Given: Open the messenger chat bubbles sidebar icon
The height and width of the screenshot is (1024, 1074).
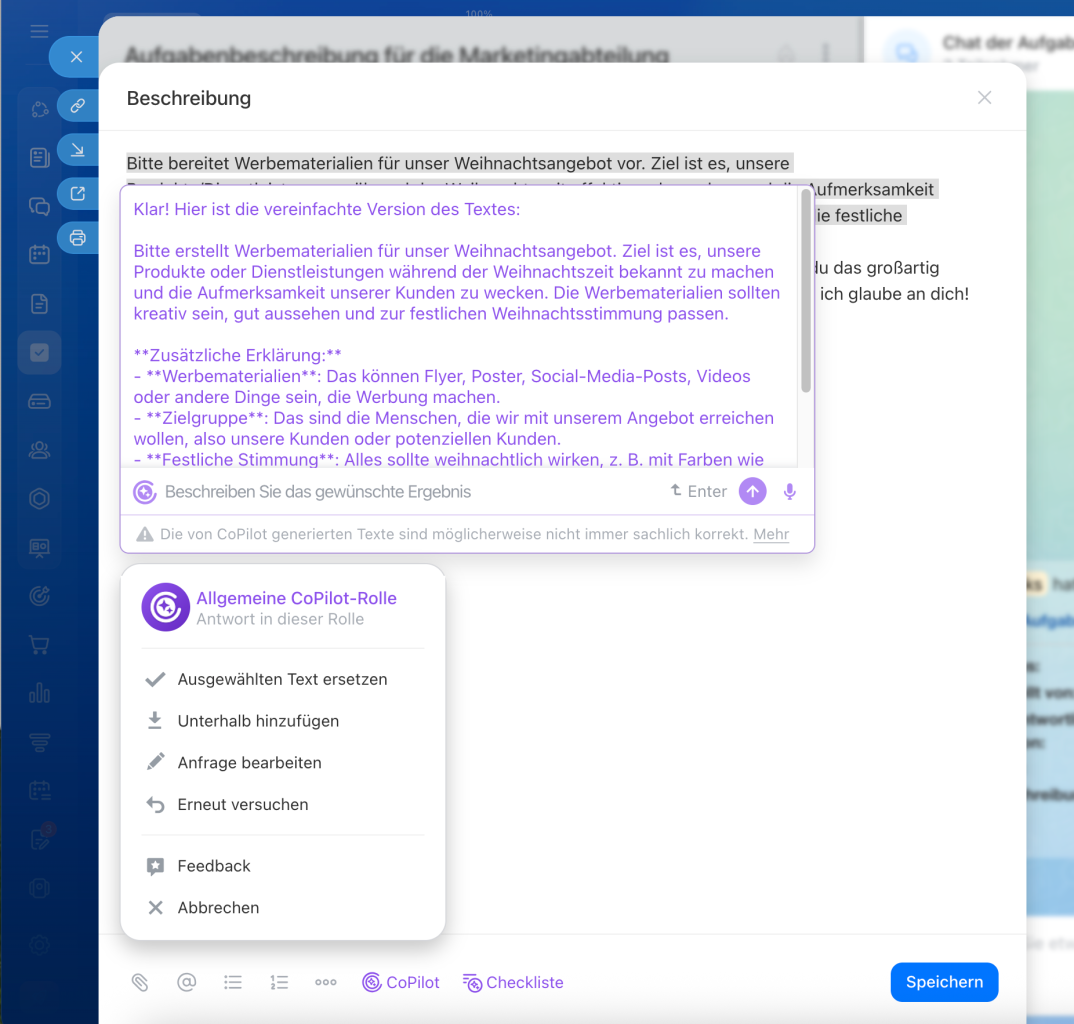Looking at the screenshot, I should coord(39,206).
